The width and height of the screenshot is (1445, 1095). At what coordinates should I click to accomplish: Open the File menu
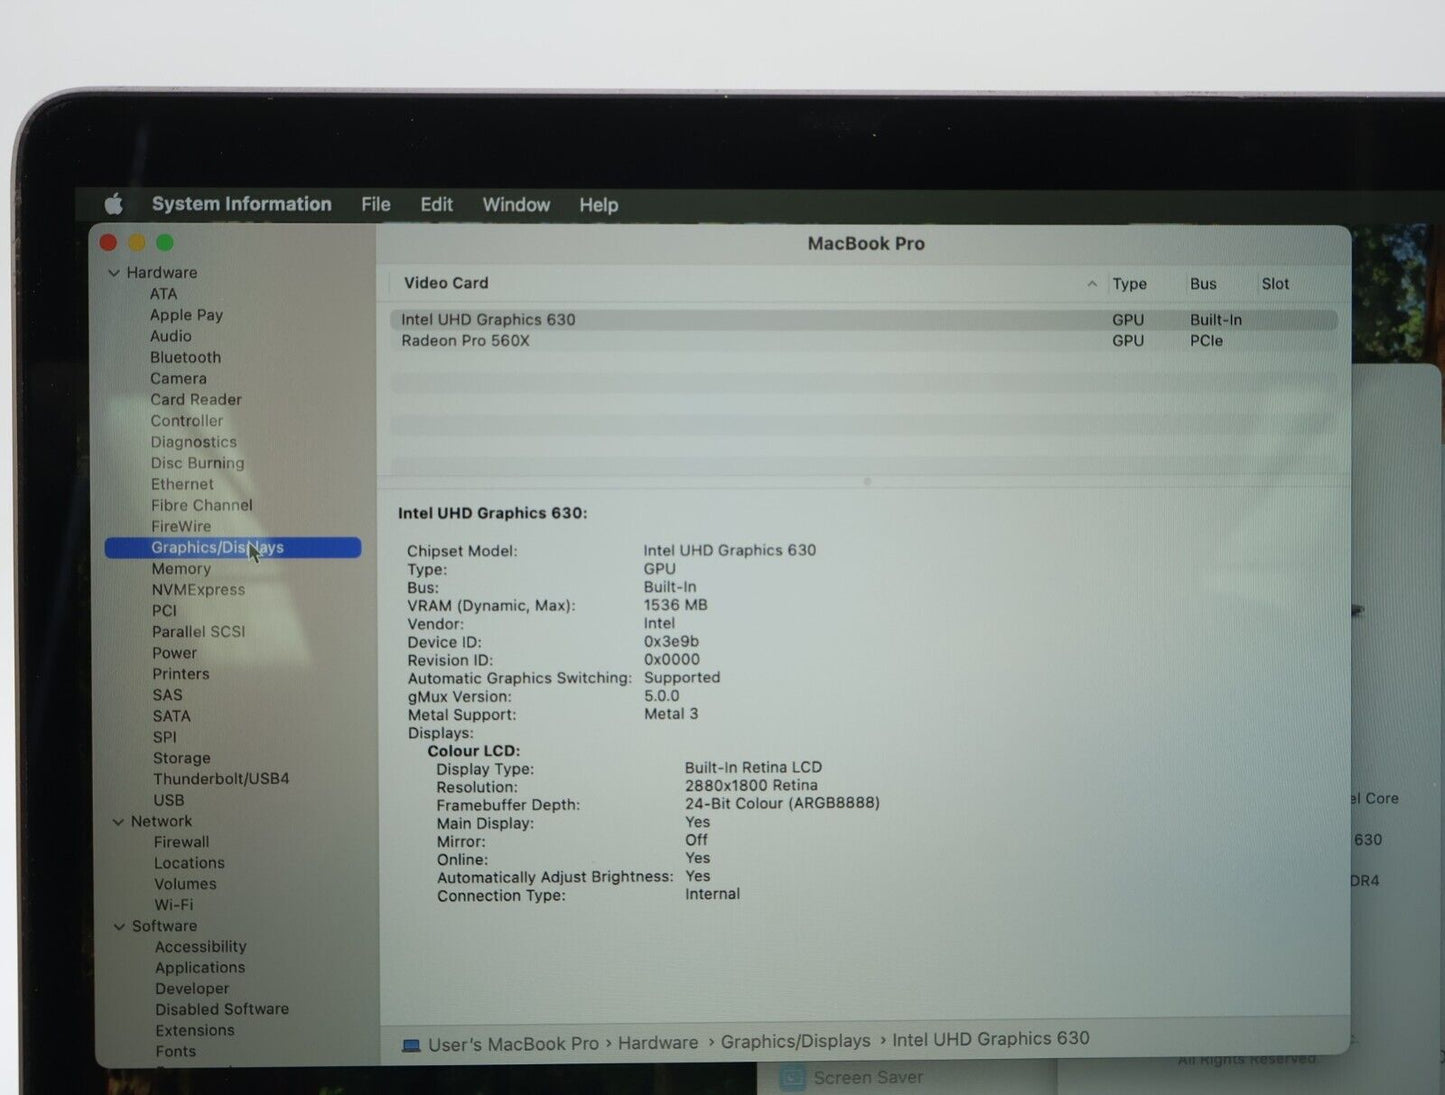376,205
